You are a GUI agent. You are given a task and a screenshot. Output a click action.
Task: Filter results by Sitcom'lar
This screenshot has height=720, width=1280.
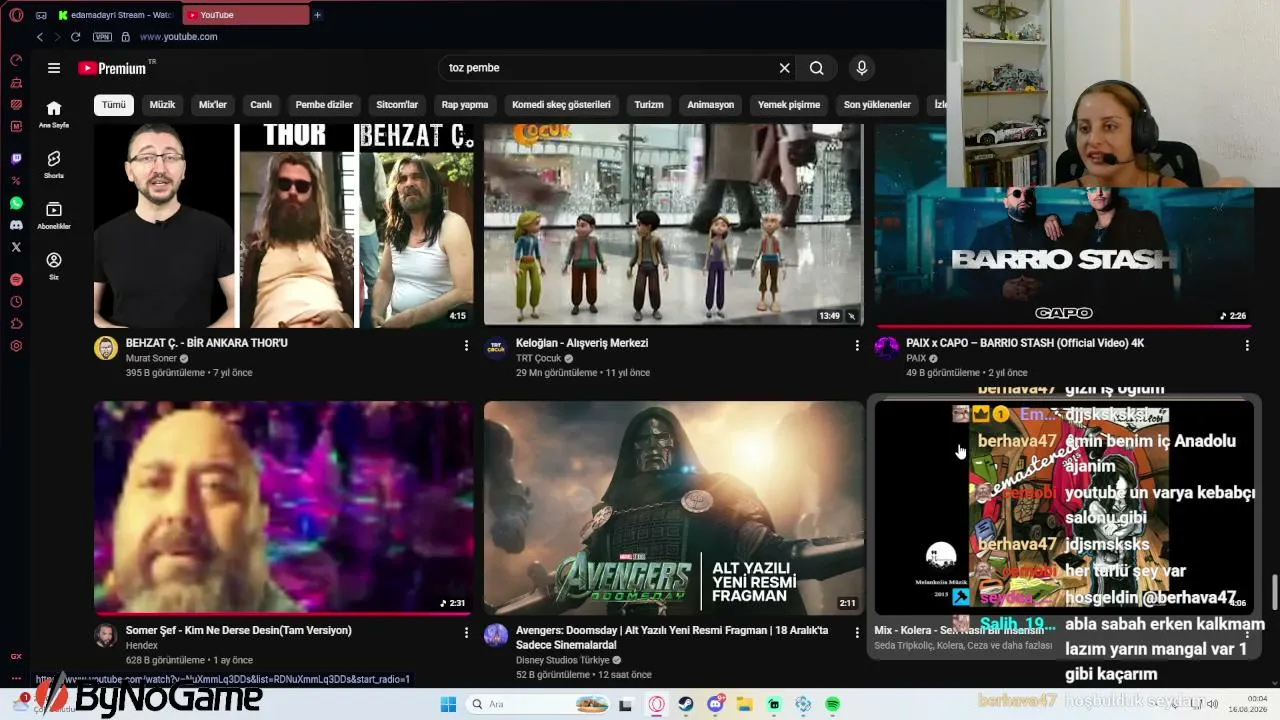[397, 105]
